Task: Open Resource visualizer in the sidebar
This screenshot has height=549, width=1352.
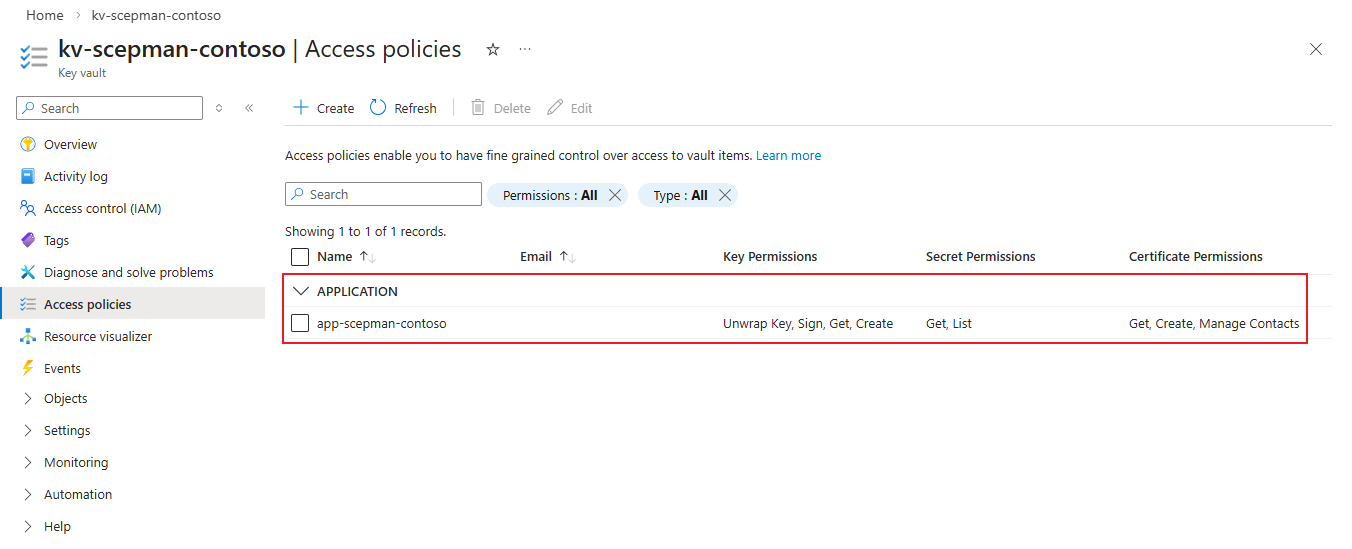Action: click(x=98, y=336)
